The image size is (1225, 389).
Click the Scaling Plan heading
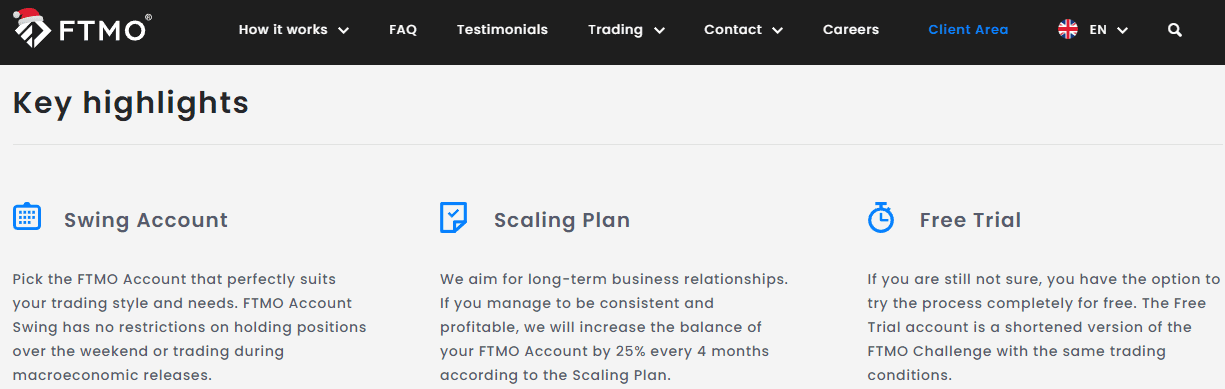coord(562,220)
